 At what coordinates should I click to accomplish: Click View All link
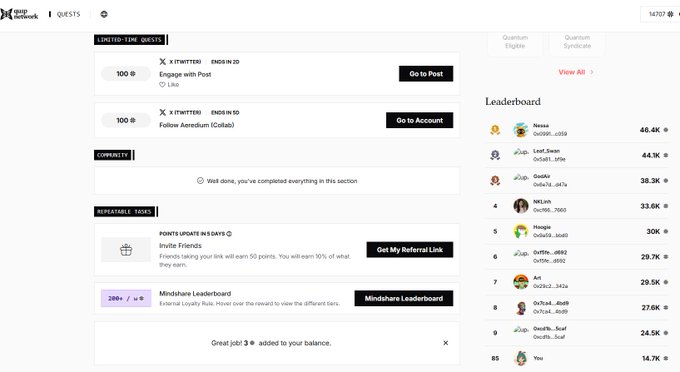coord(572,72)
